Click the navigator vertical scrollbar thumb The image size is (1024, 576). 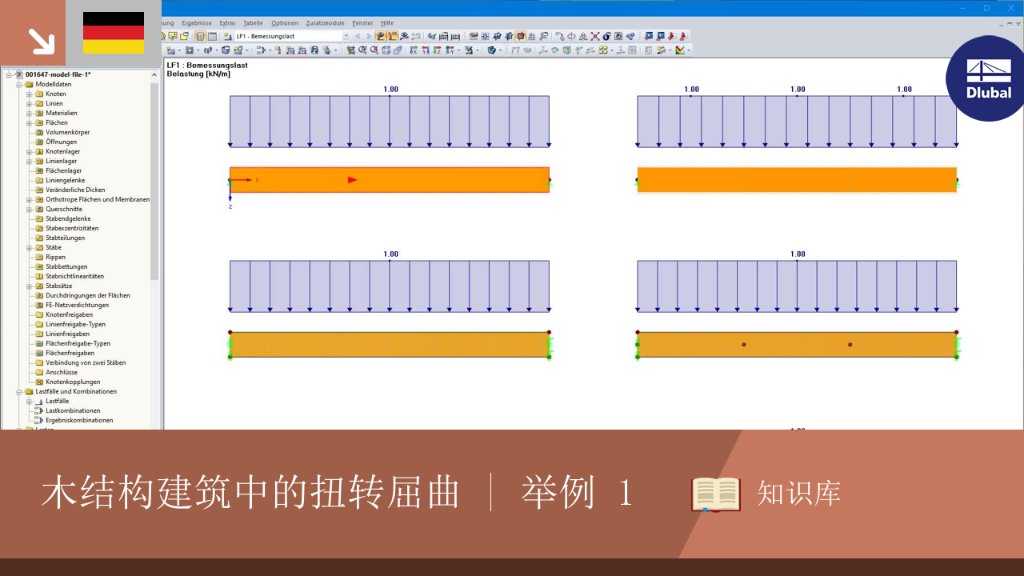(155, 180)
